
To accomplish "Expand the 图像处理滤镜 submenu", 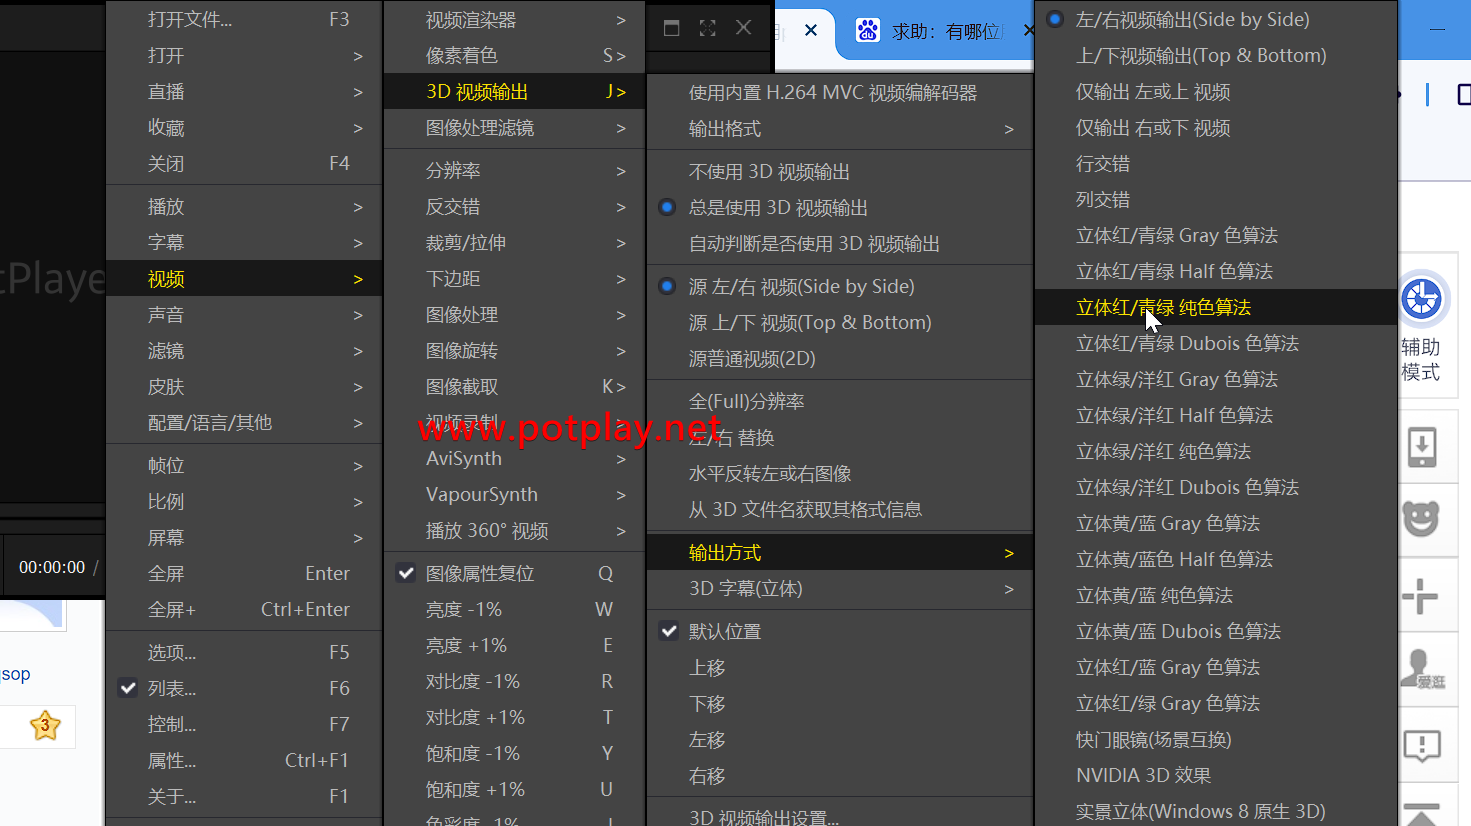I will (514, 128).
